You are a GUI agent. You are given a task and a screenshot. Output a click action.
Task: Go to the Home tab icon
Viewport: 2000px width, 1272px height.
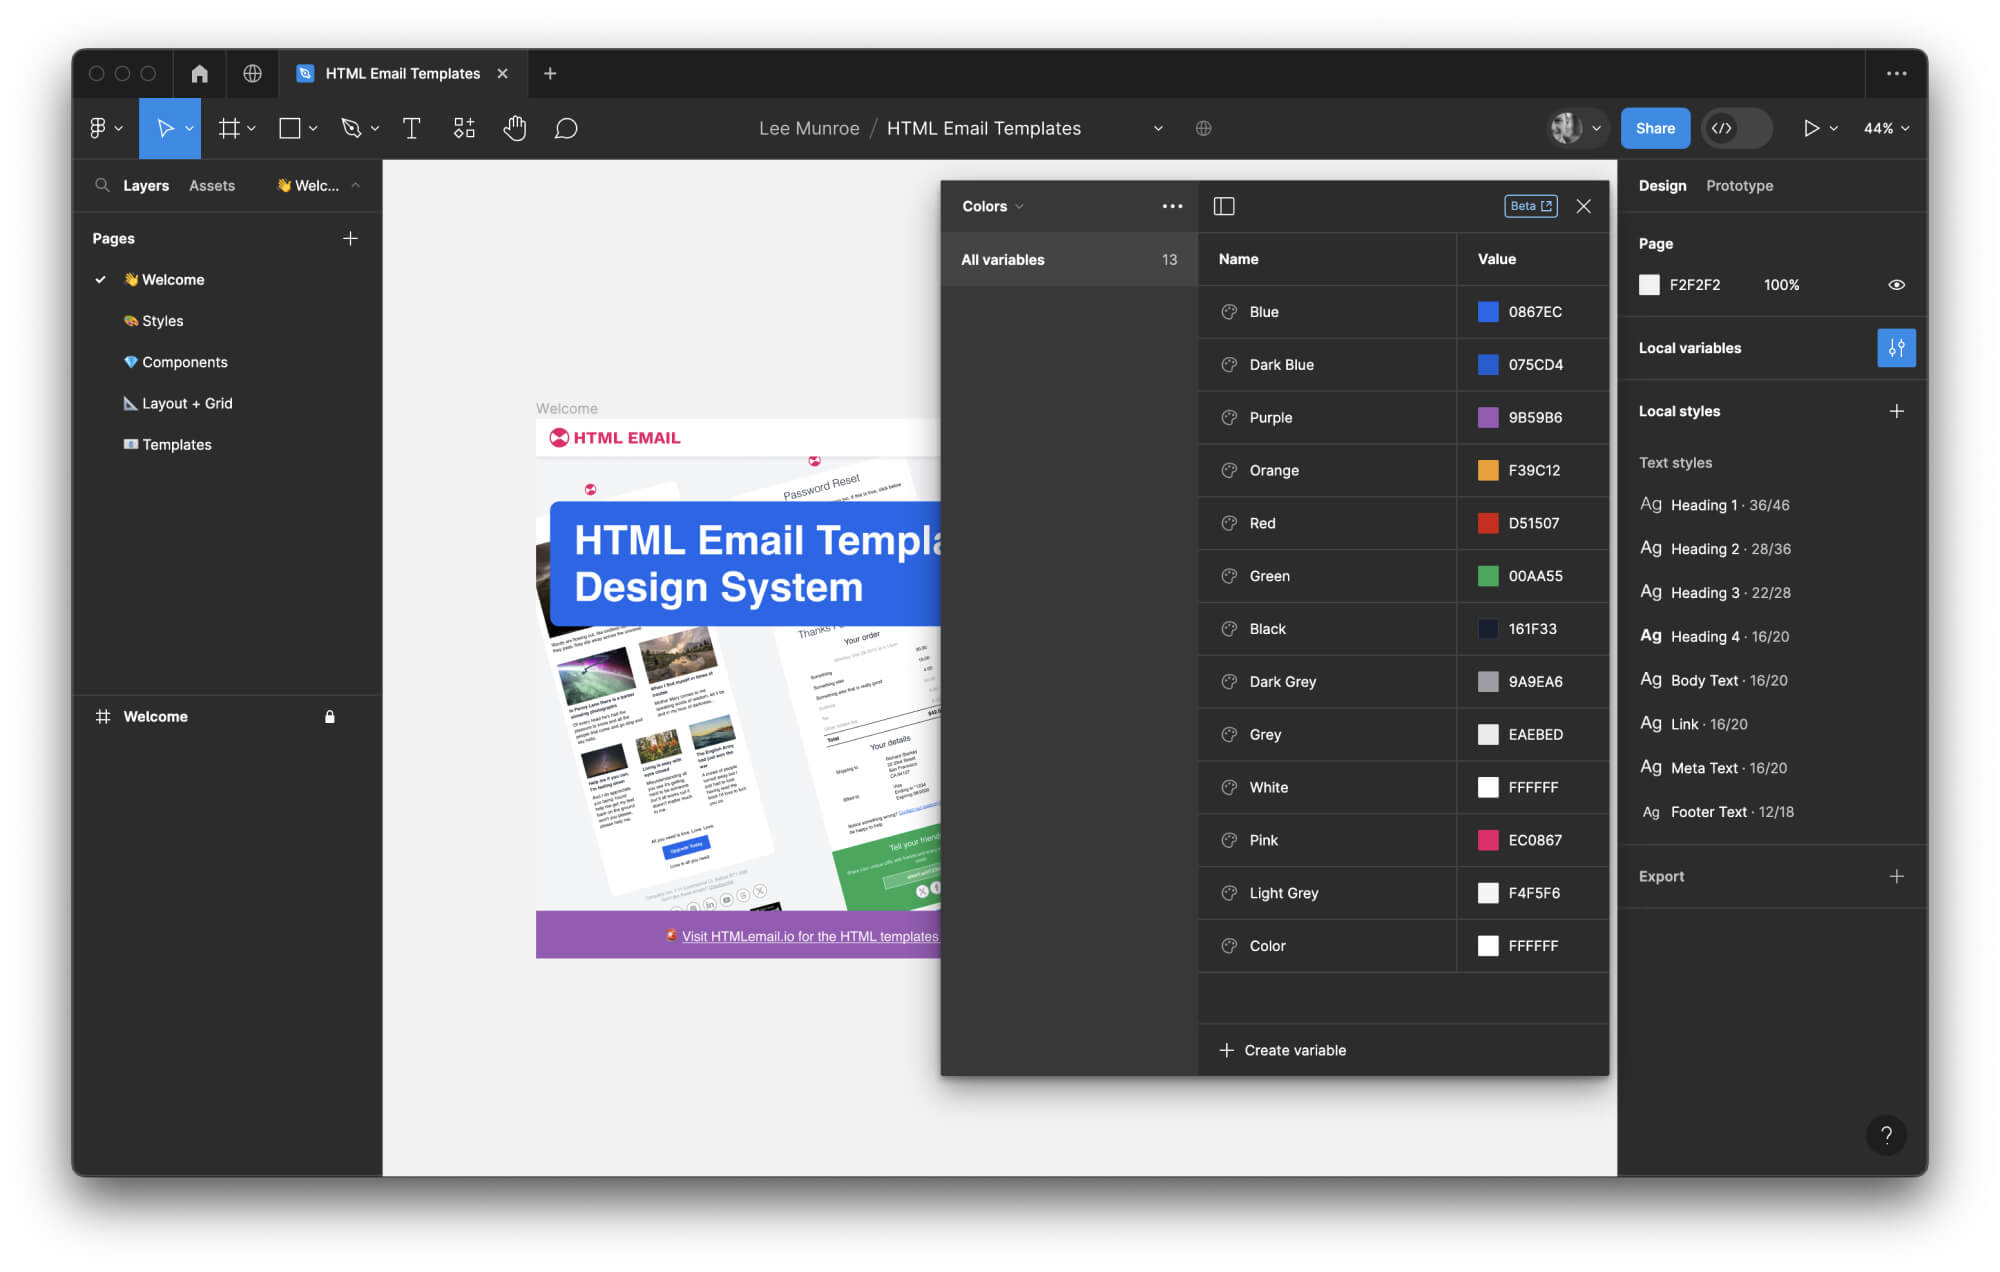point(199,73)
